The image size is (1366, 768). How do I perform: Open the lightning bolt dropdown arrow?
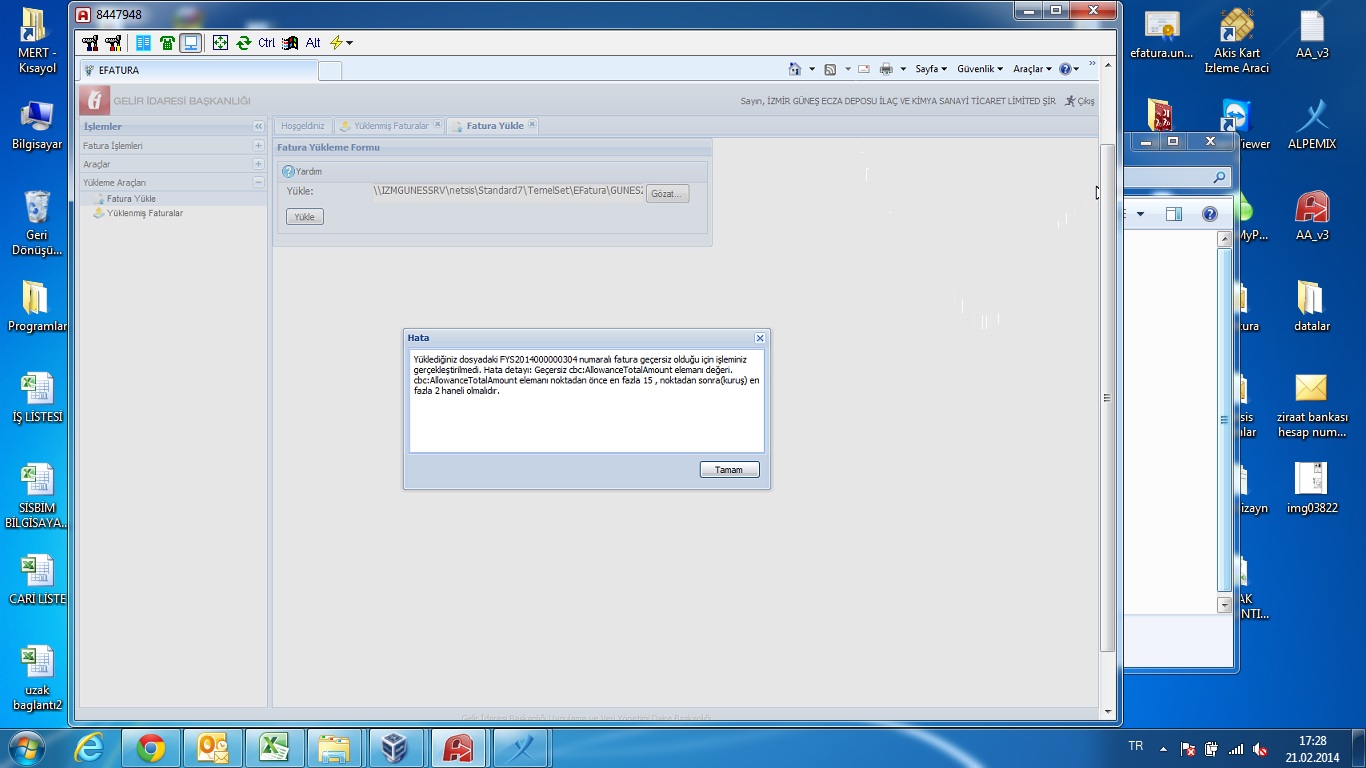point(349,43)
